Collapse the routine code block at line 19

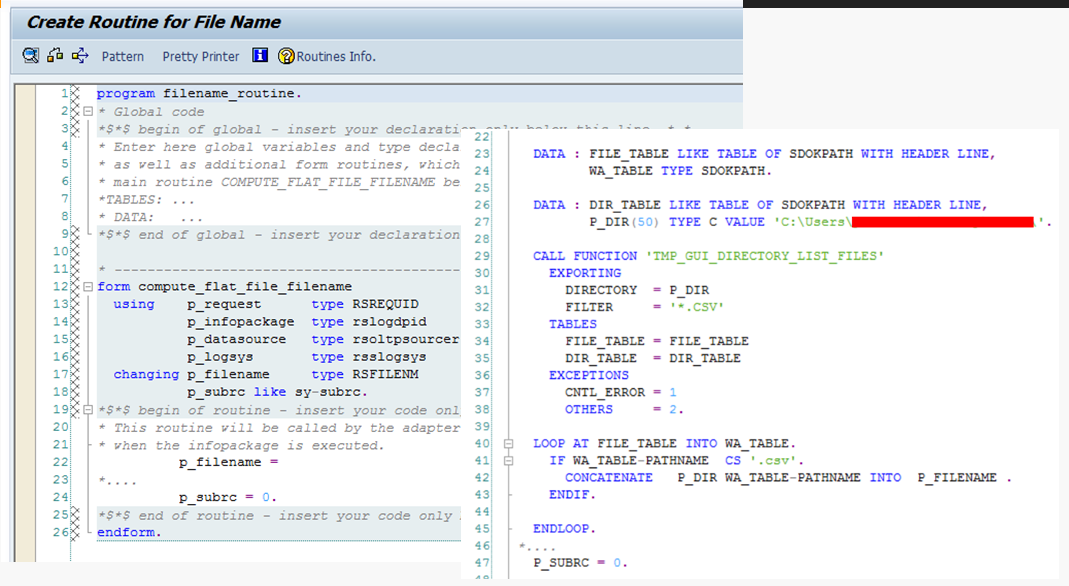(x=86, y=409)
